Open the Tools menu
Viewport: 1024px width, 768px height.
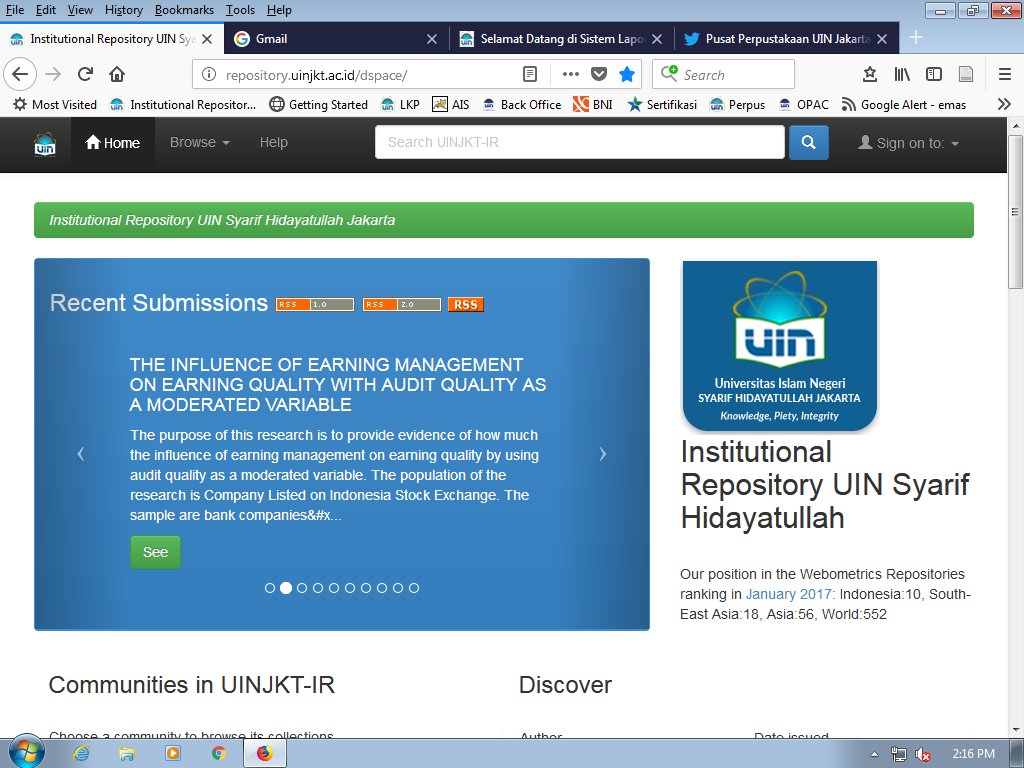click(x=240, y=10)
